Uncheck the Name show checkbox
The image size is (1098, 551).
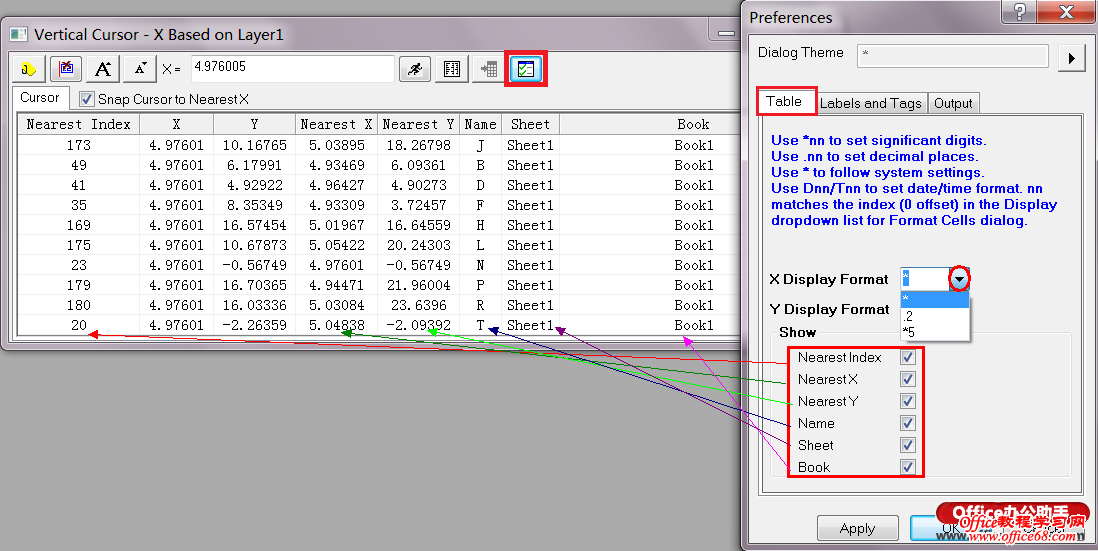pos(908,423)
